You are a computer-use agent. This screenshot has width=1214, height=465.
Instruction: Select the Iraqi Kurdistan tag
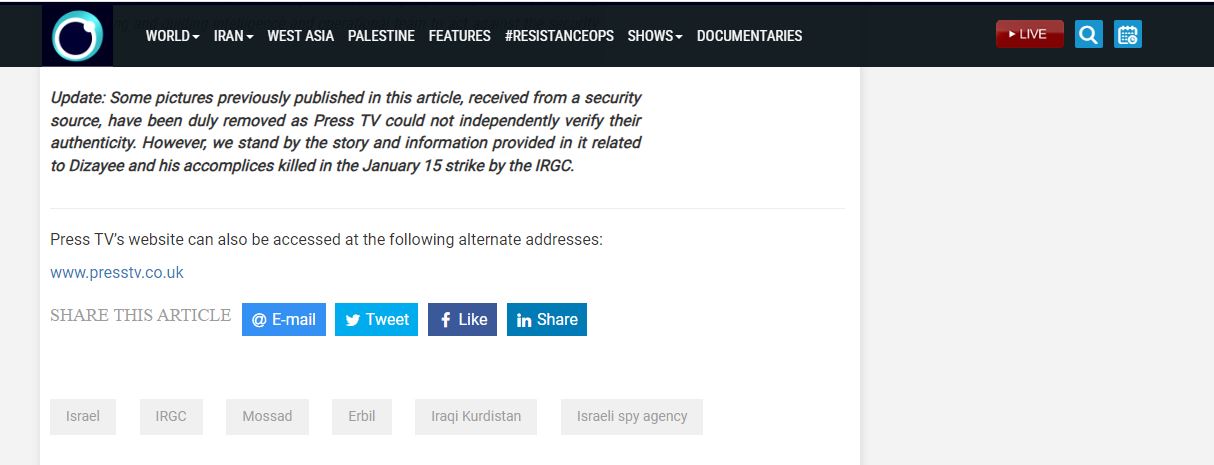pos(476,416)
